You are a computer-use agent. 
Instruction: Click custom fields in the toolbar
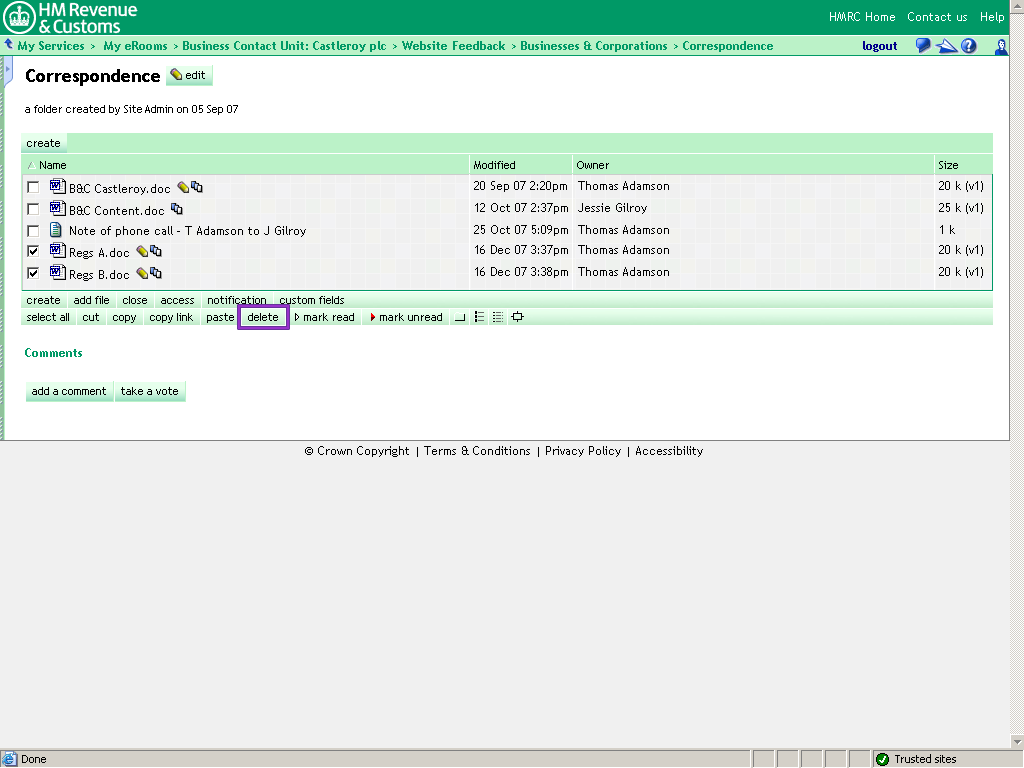[311, 300]
